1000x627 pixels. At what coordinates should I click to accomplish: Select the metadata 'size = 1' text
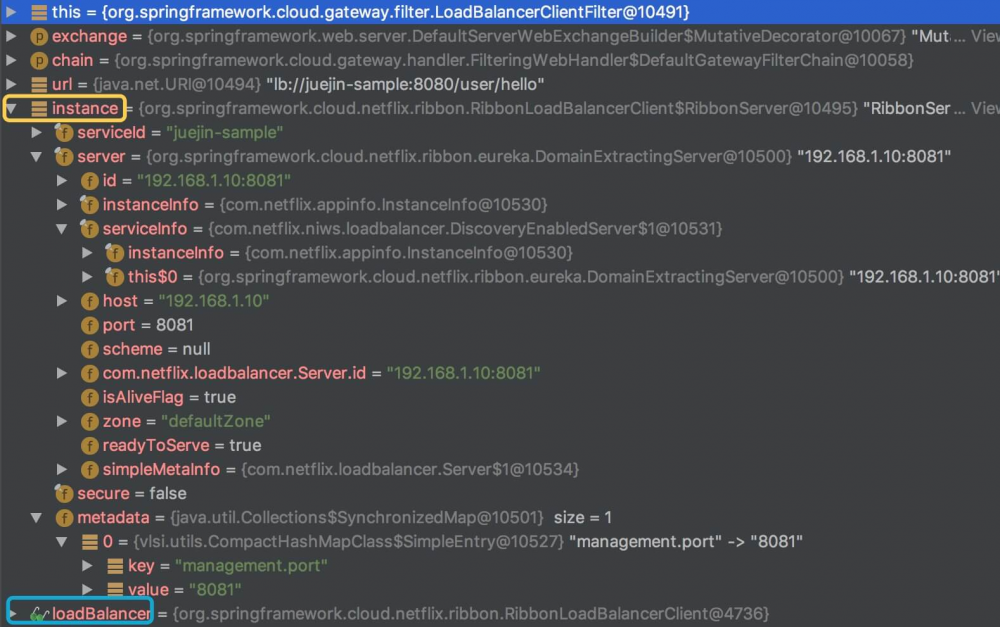click(583, 518)
